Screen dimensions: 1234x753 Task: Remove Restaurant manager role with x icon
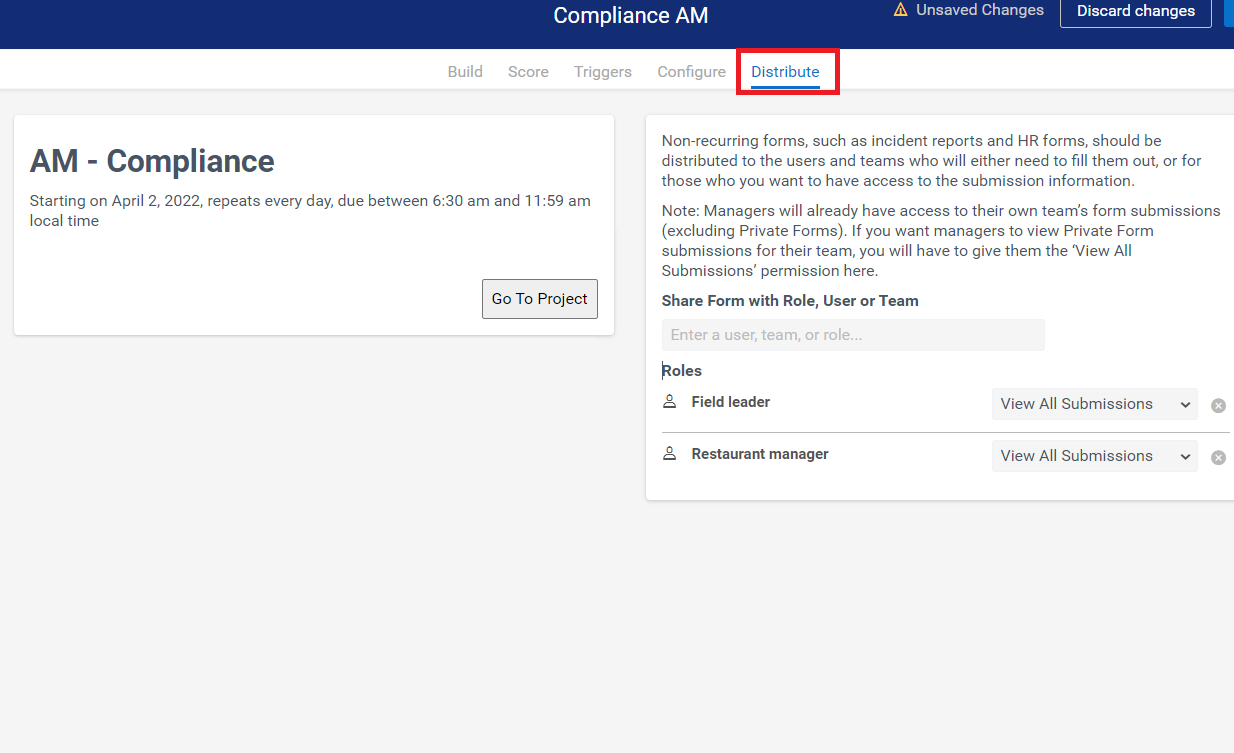point(1218,458)
